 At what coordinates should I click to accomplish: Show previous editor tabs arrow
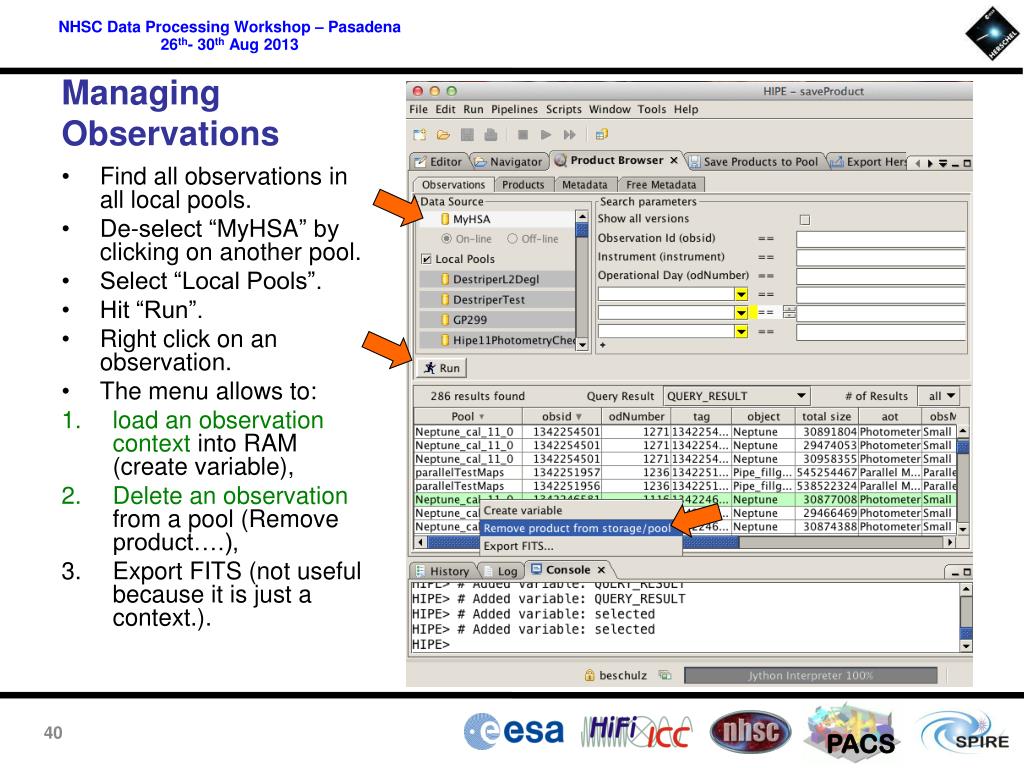point(918,163)
